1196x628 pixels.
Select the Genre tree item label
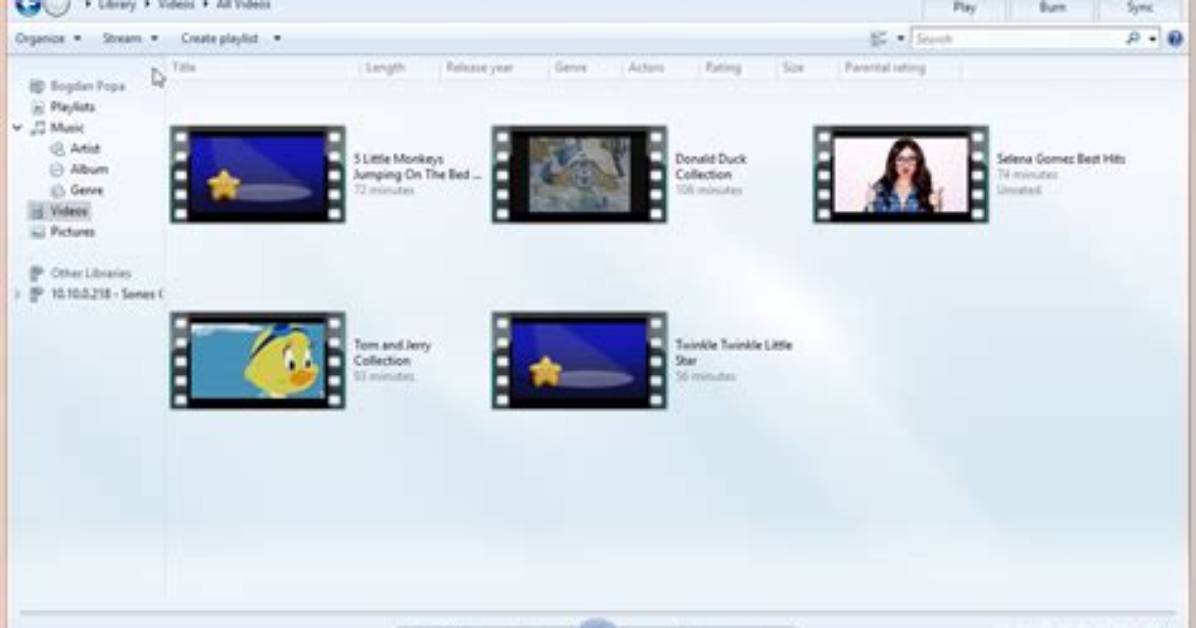[x=87, y=190]
